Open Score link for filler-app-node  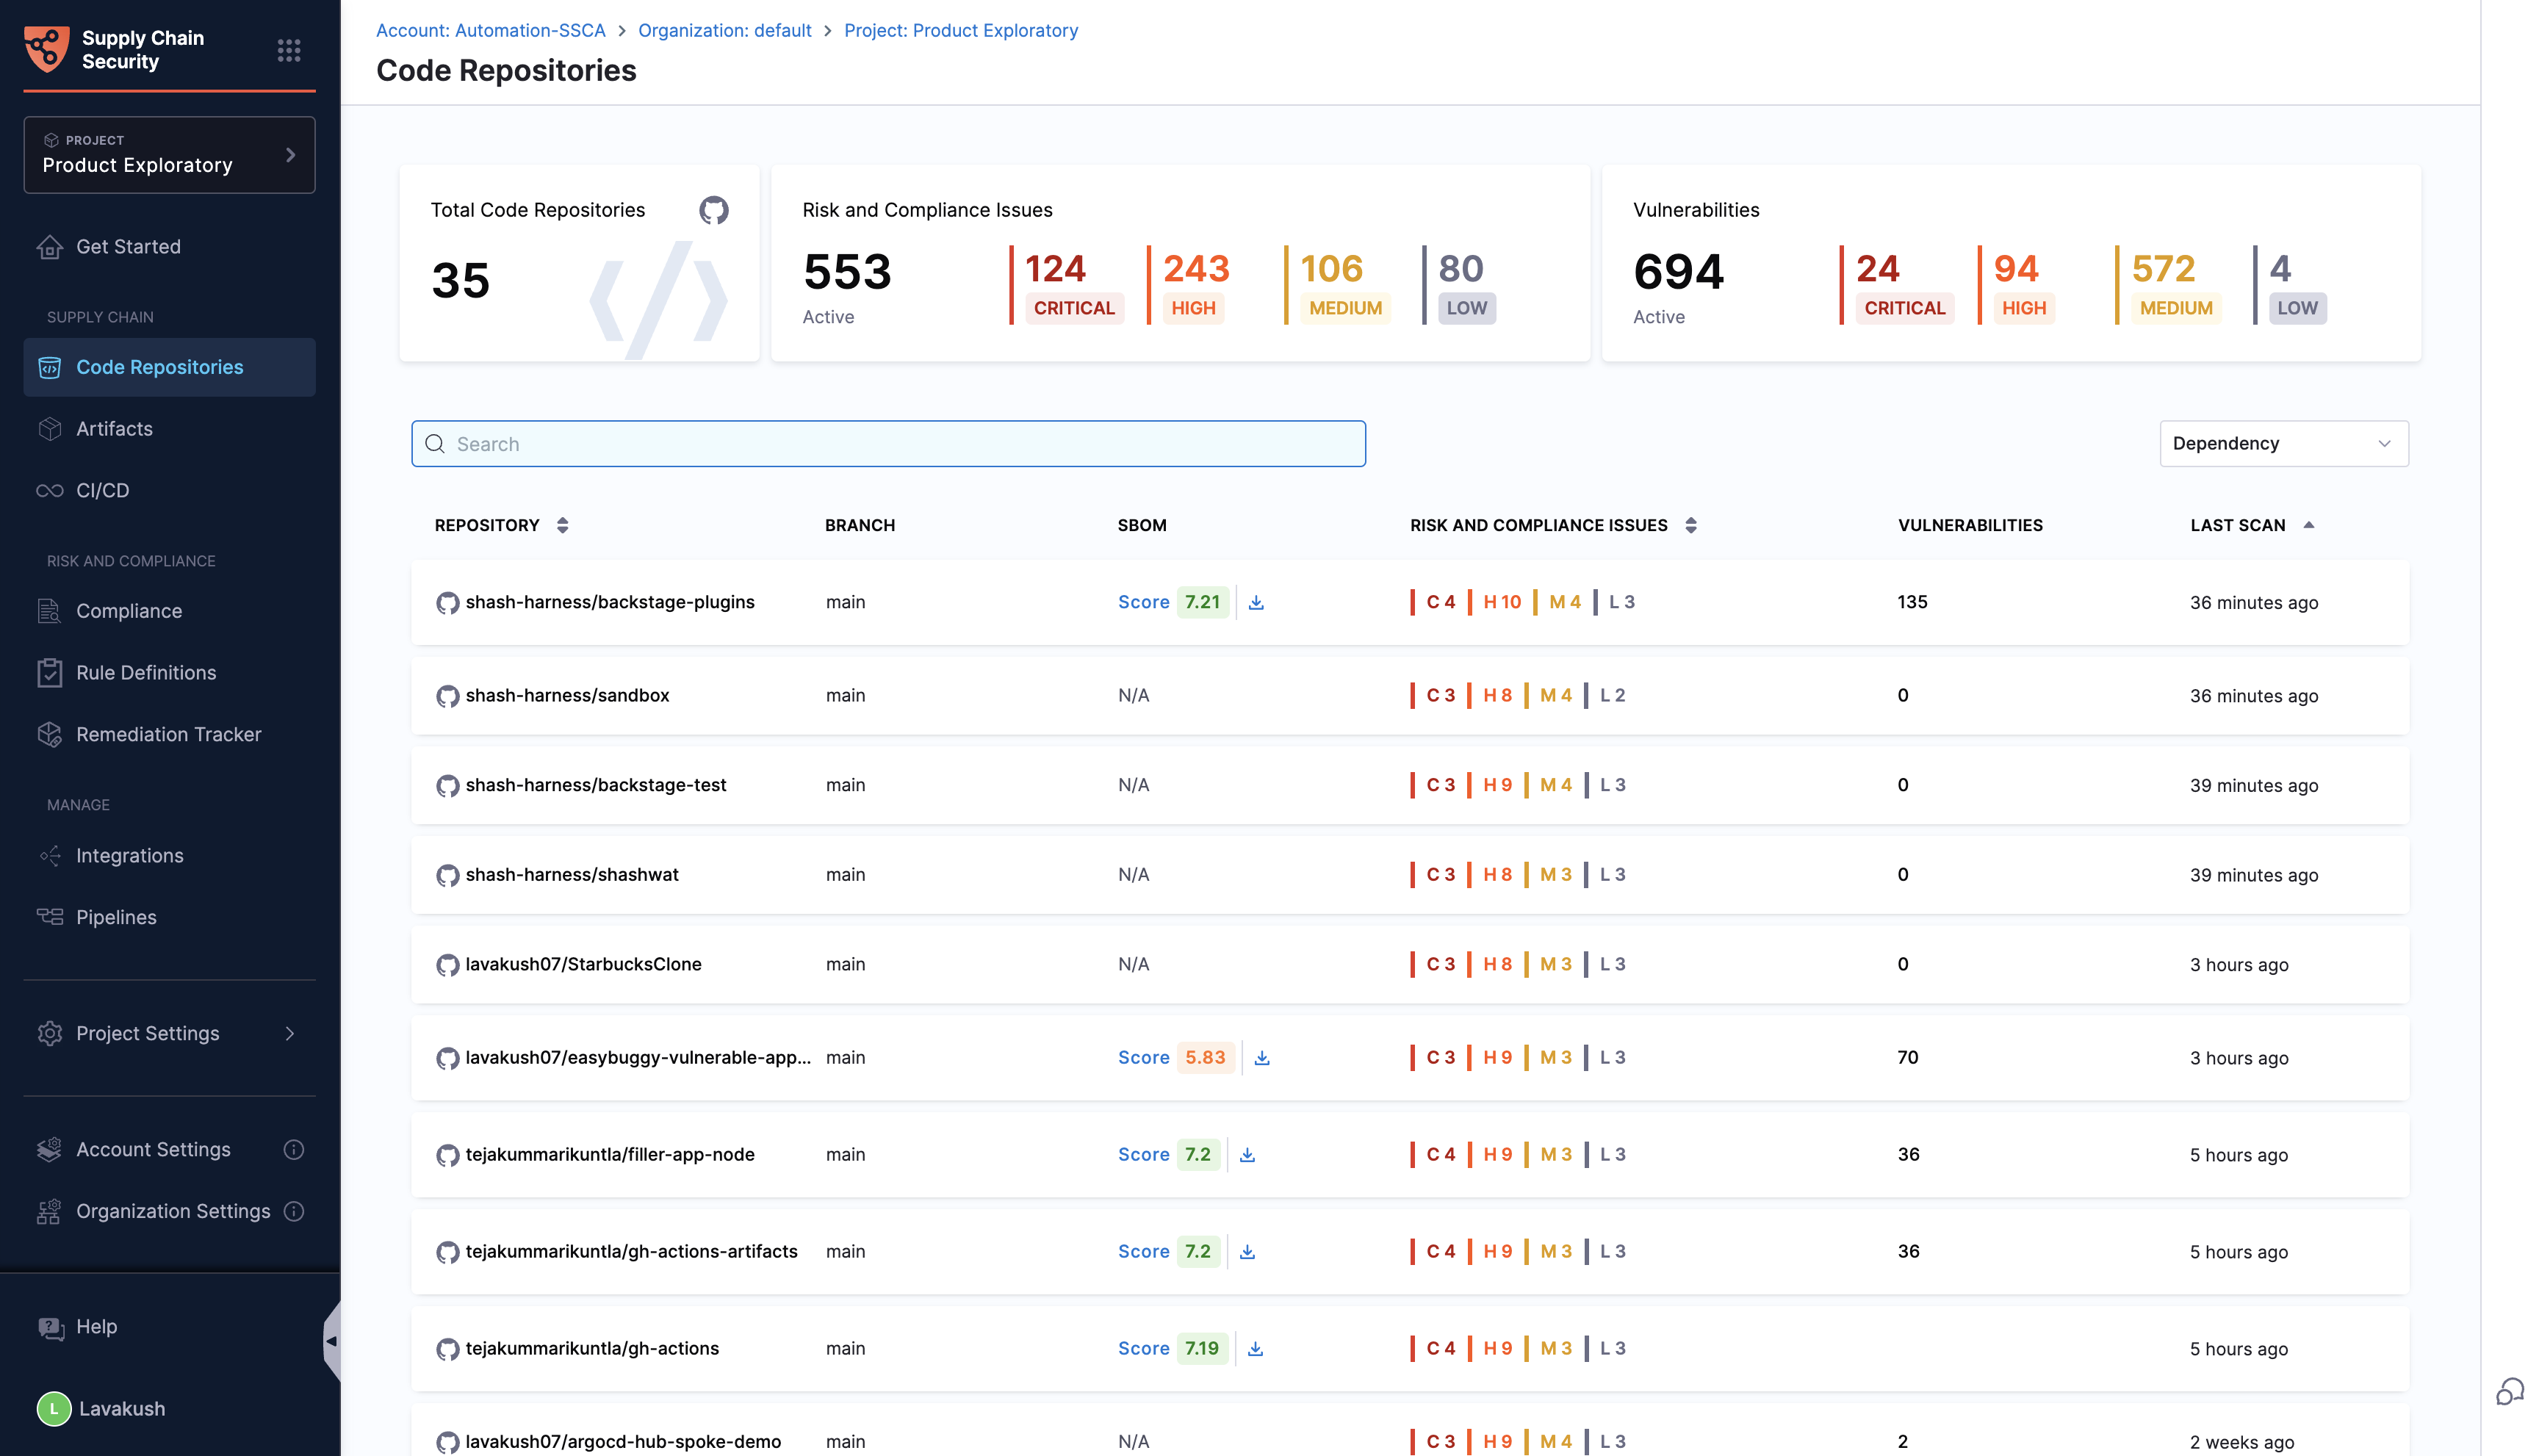[x=1143, y=1154]
